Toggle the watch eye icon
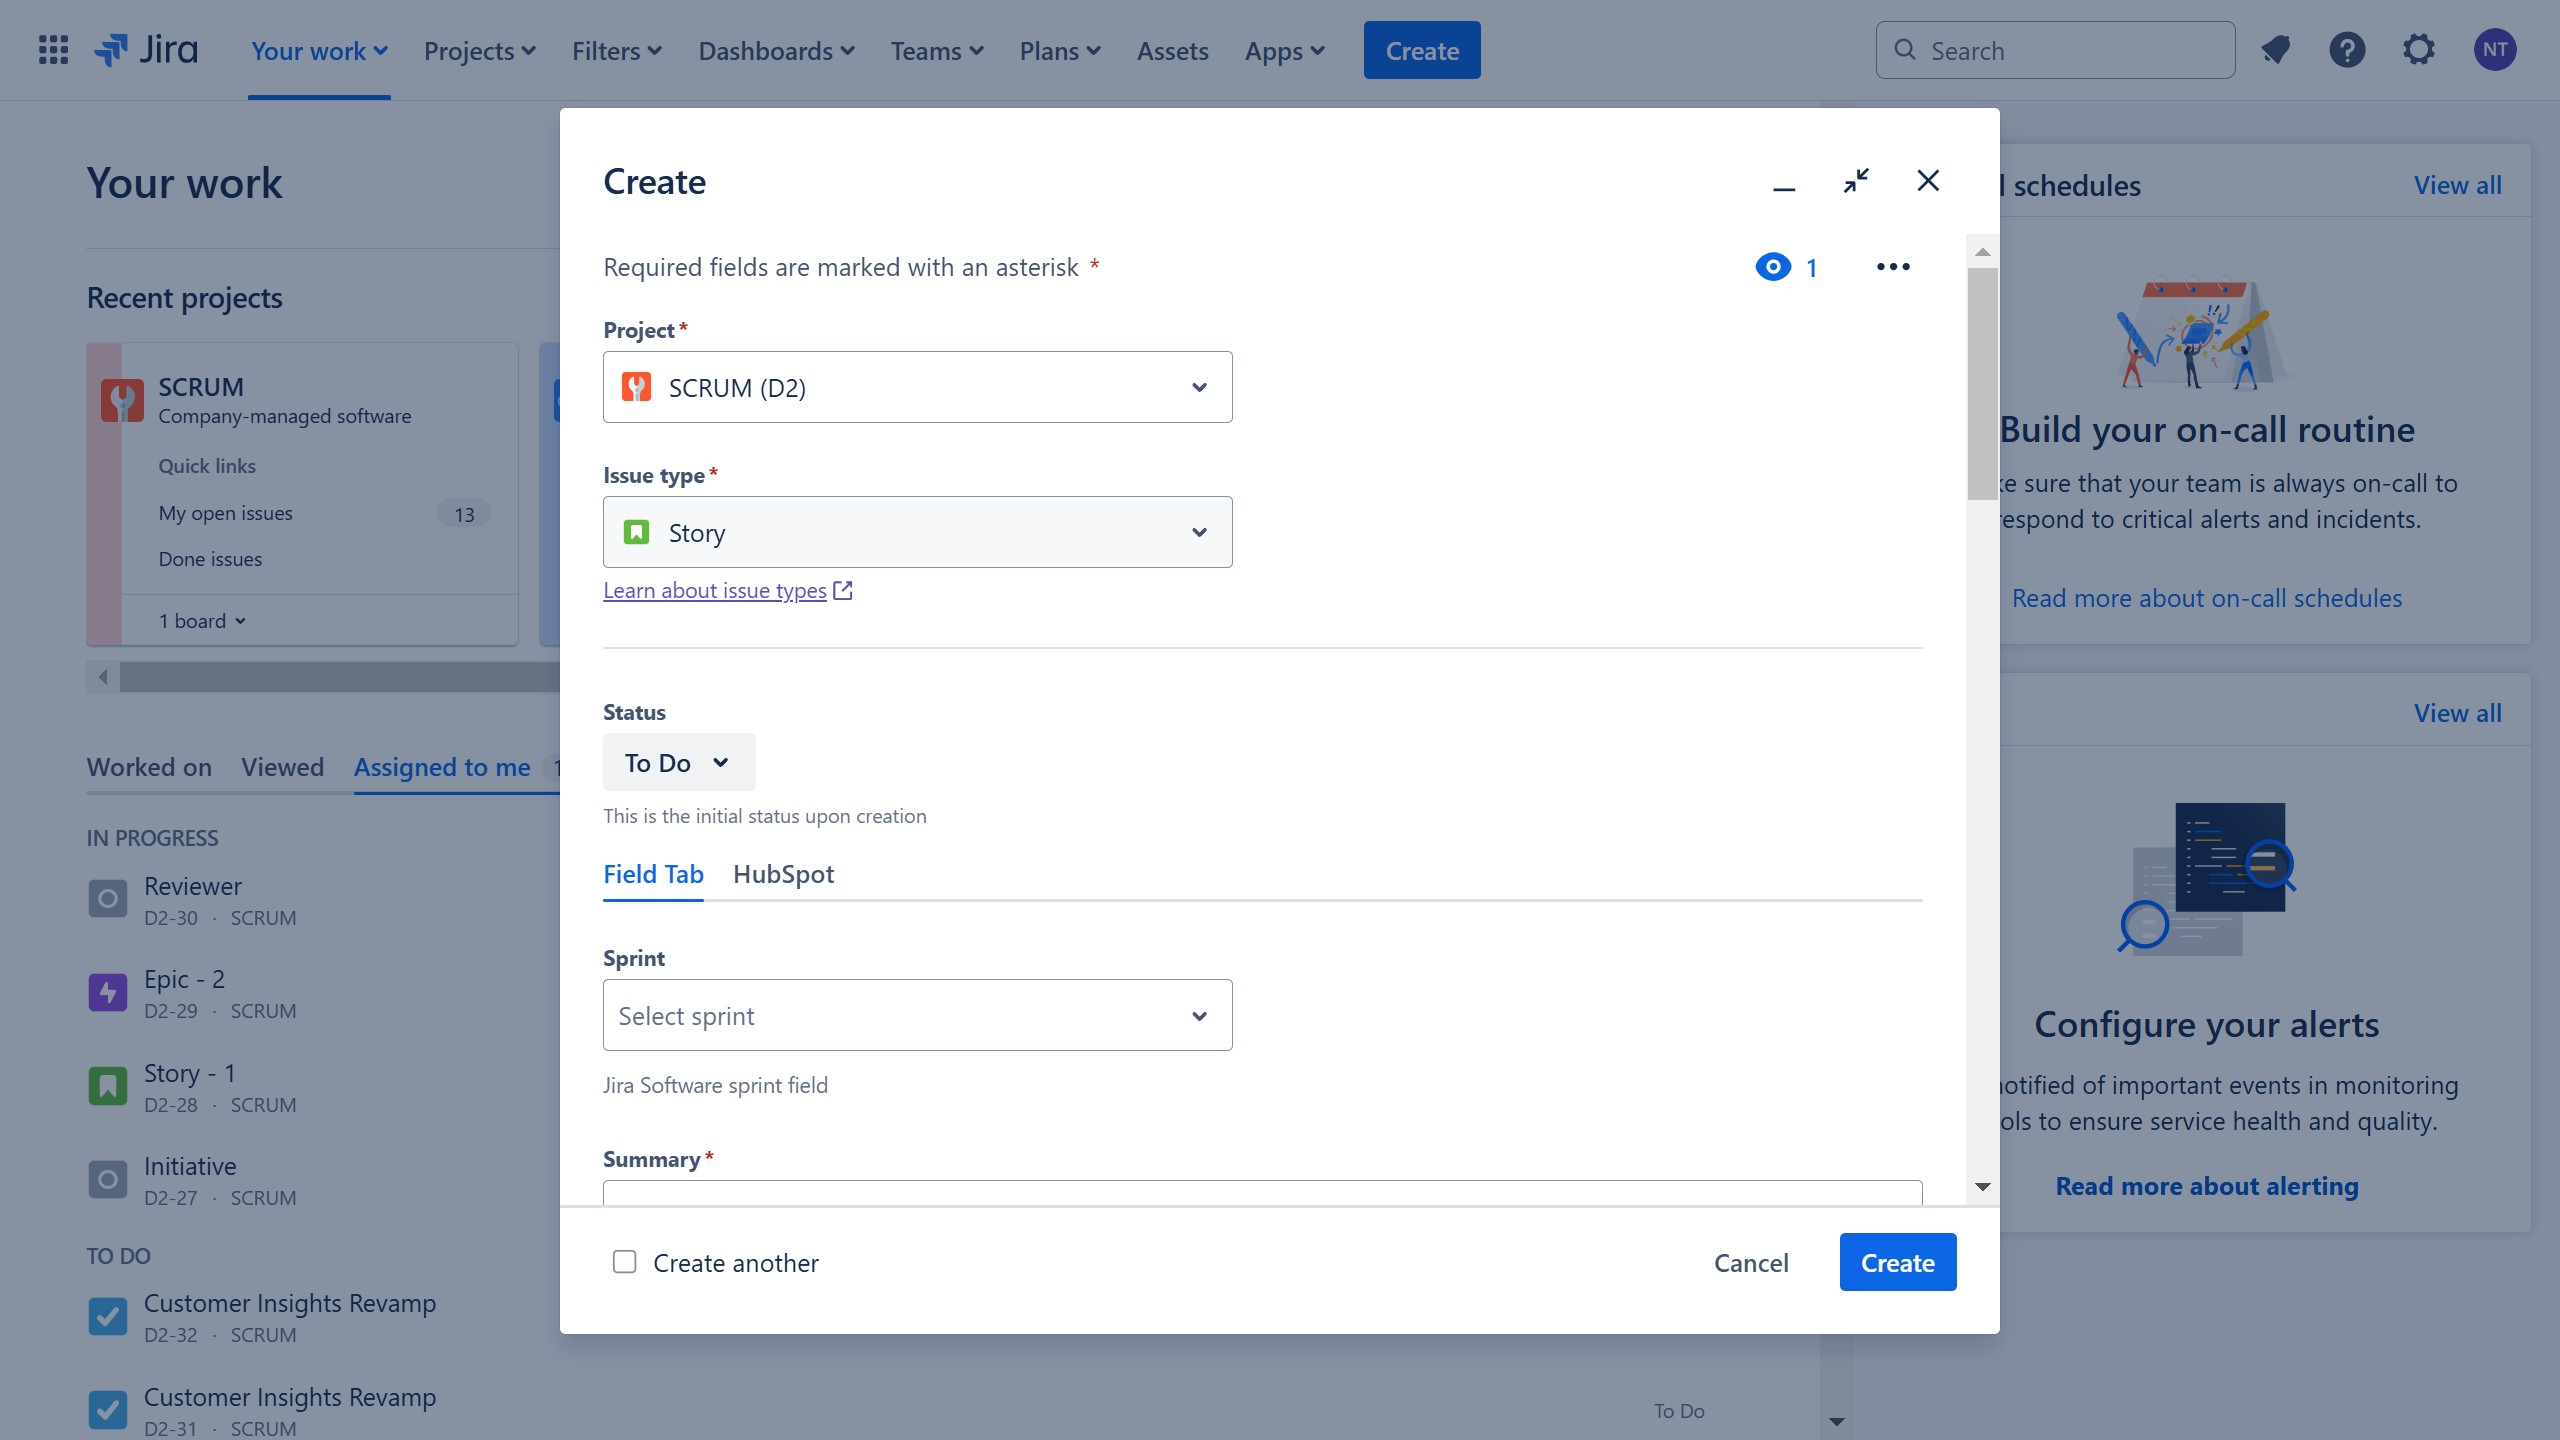The height and width of the screenshot is (1440, 2560). pyautogui.click(x=1773, y=267)
